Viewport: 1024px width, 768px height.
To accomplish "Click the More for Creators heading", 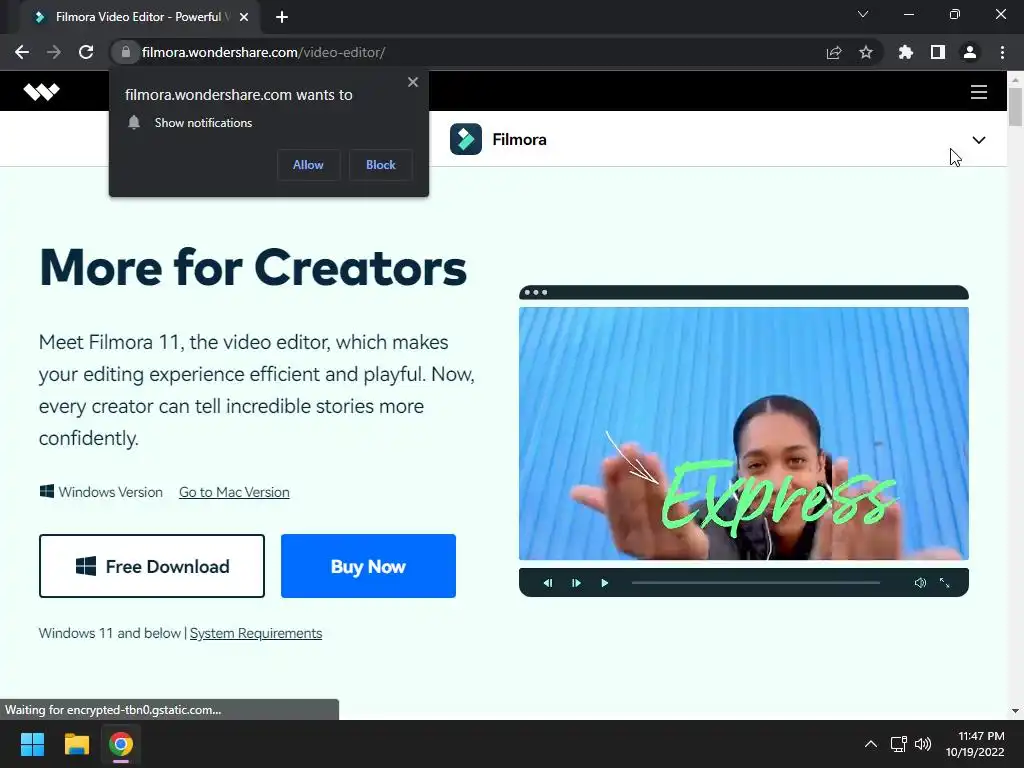I will pos(253,268).
